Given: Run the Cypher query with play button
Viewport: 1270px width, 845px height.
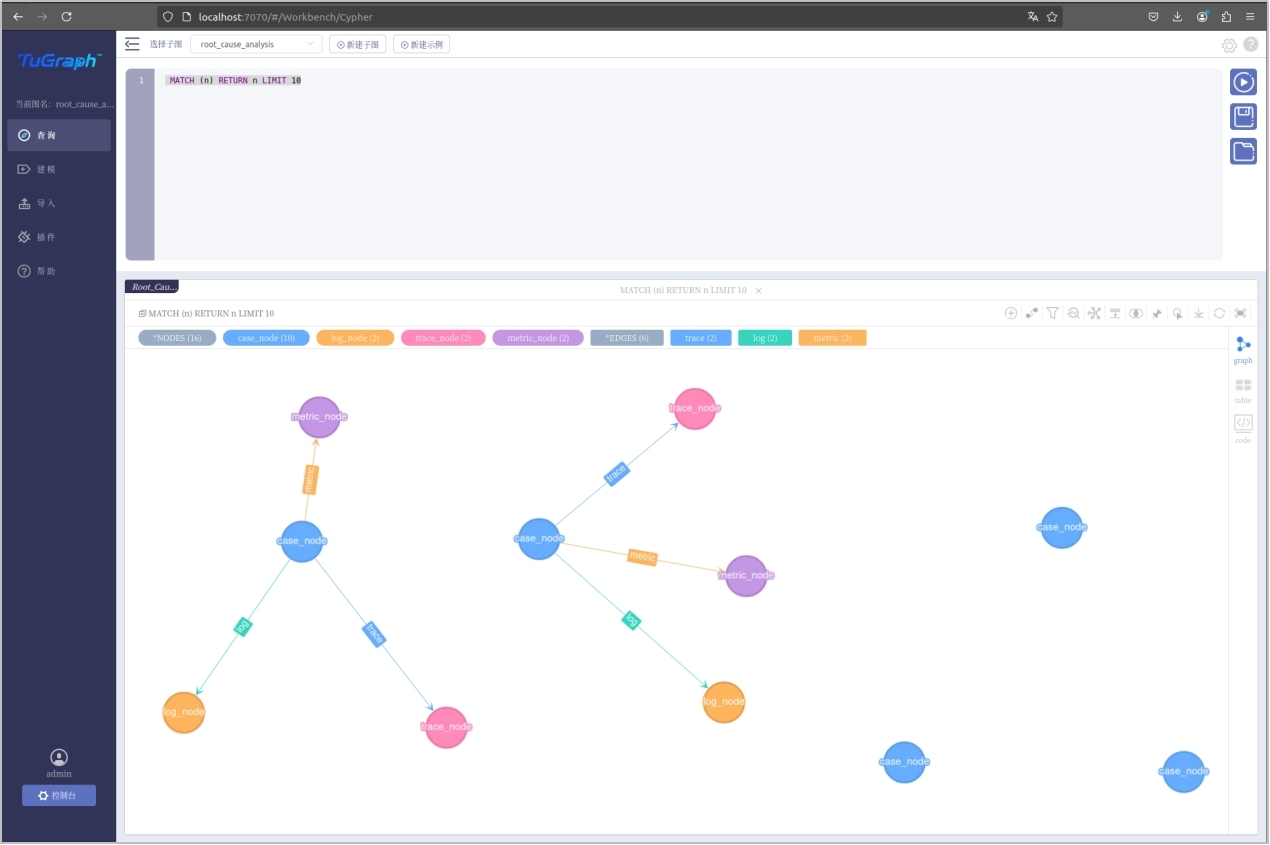Looking at the screenshot, I should [x=1243, y=82].
